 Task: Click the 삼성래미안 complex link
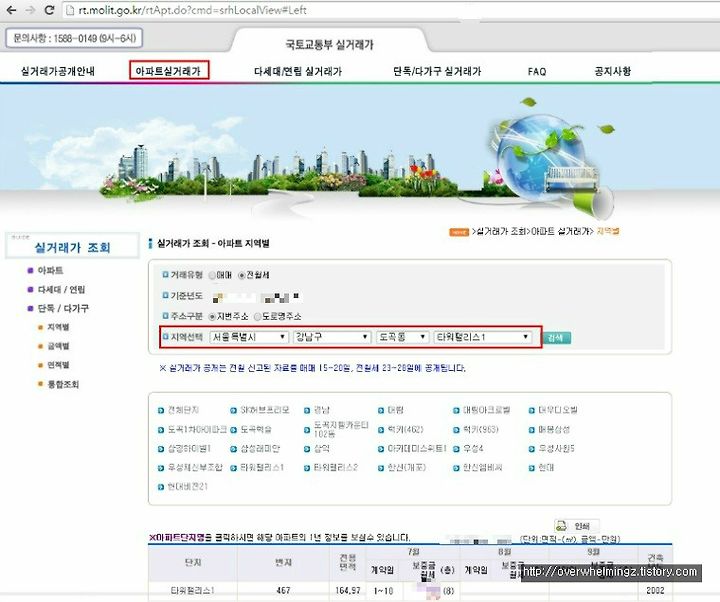pos(260,448)
